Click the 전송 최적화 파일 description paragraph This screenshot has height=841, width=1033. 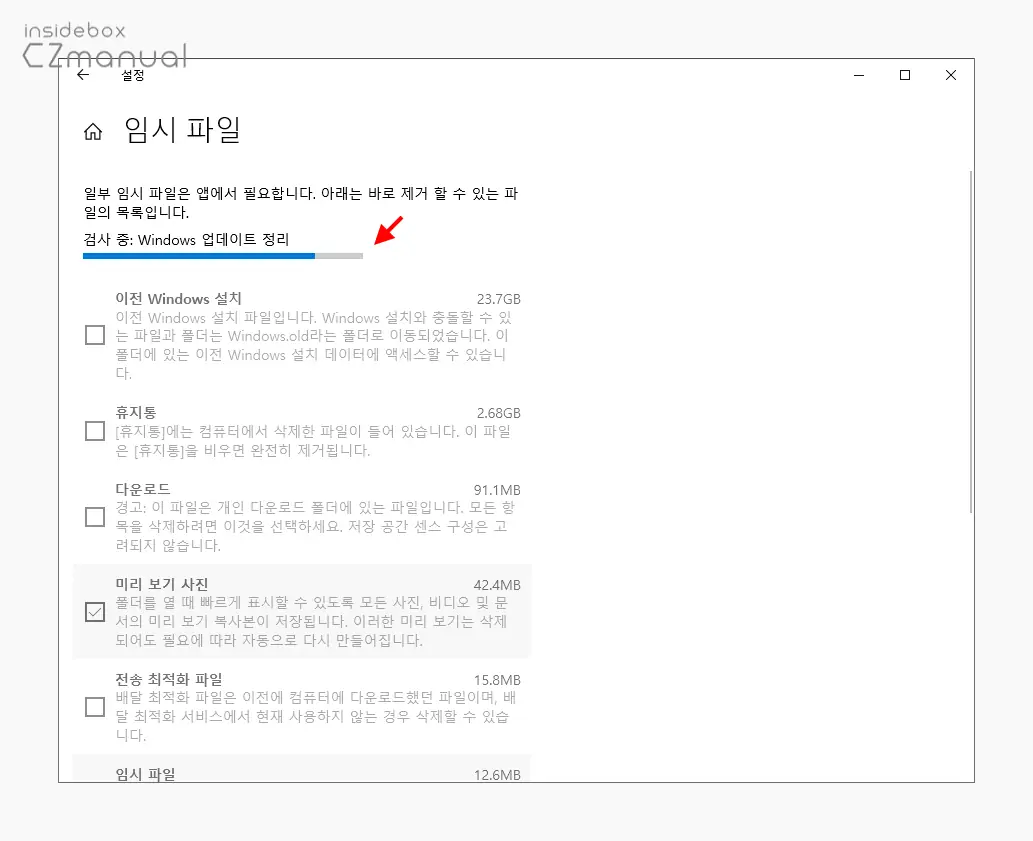[316, 716]
